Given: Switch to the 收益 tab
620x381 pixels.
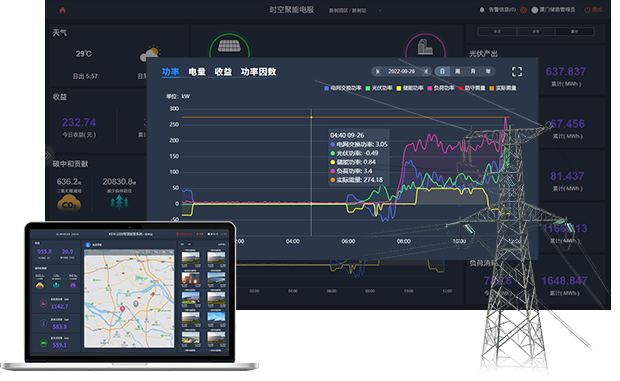Looking at the screenshot, I should [223, 72].
